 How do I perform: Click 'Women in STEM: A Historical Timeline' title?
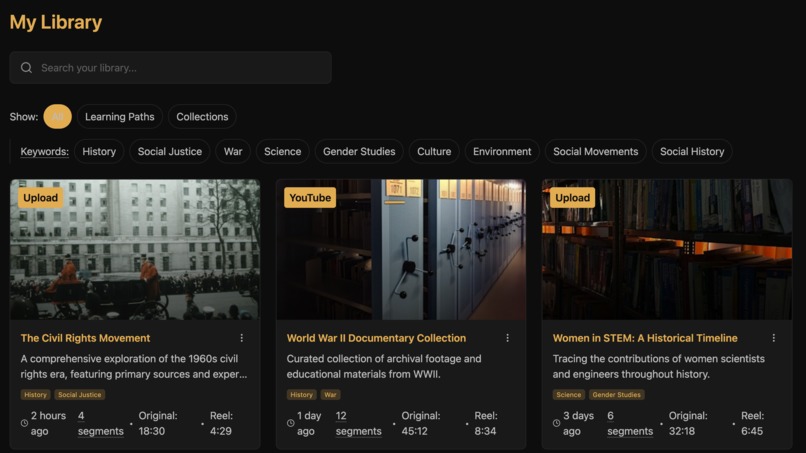click(x=645, y=338)
